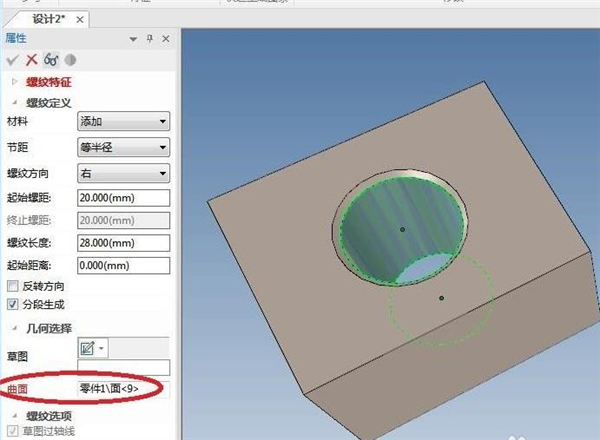Viewport: 600px width, 440px height.
Task: Open the 材料 dropdown showing 添加
Action: click(123, 122)
